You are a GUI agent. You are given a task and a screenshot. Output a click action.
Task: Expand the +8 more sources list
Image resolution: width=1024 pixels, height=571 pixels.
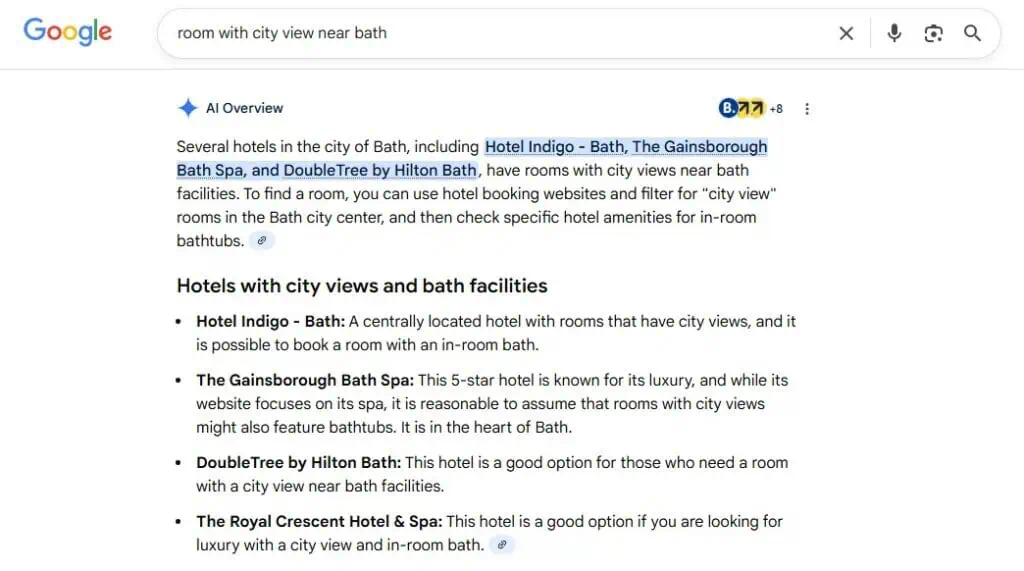tap(776, 108)
